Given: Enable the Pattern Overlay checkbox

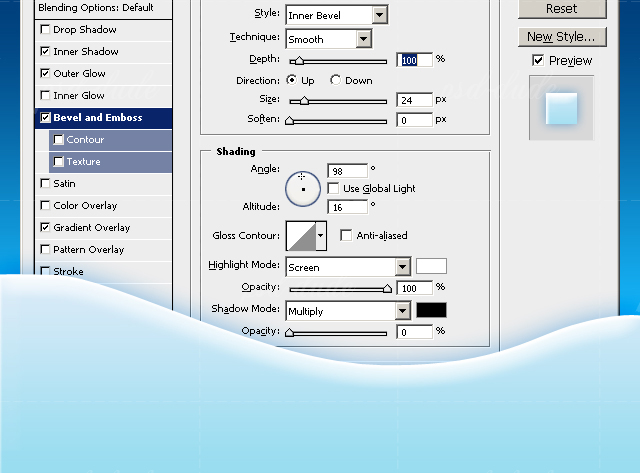Looking at the screenshot, I should point(45,249).
